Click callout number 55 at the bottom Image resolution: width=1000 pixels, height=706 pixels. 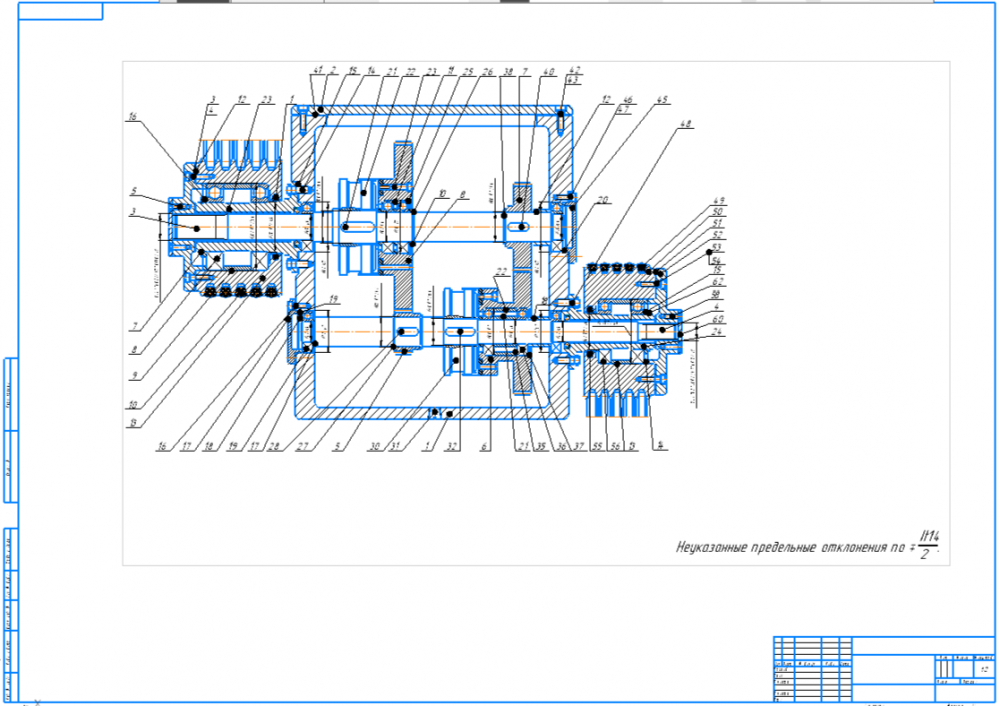click(x=595, y=447)
